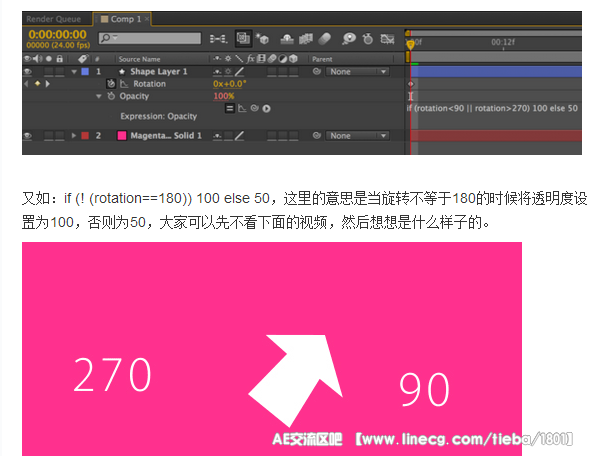Click the Hide Shy Layers icon
This screenshot has height=456, width=608.
click(x=287, y=39)
